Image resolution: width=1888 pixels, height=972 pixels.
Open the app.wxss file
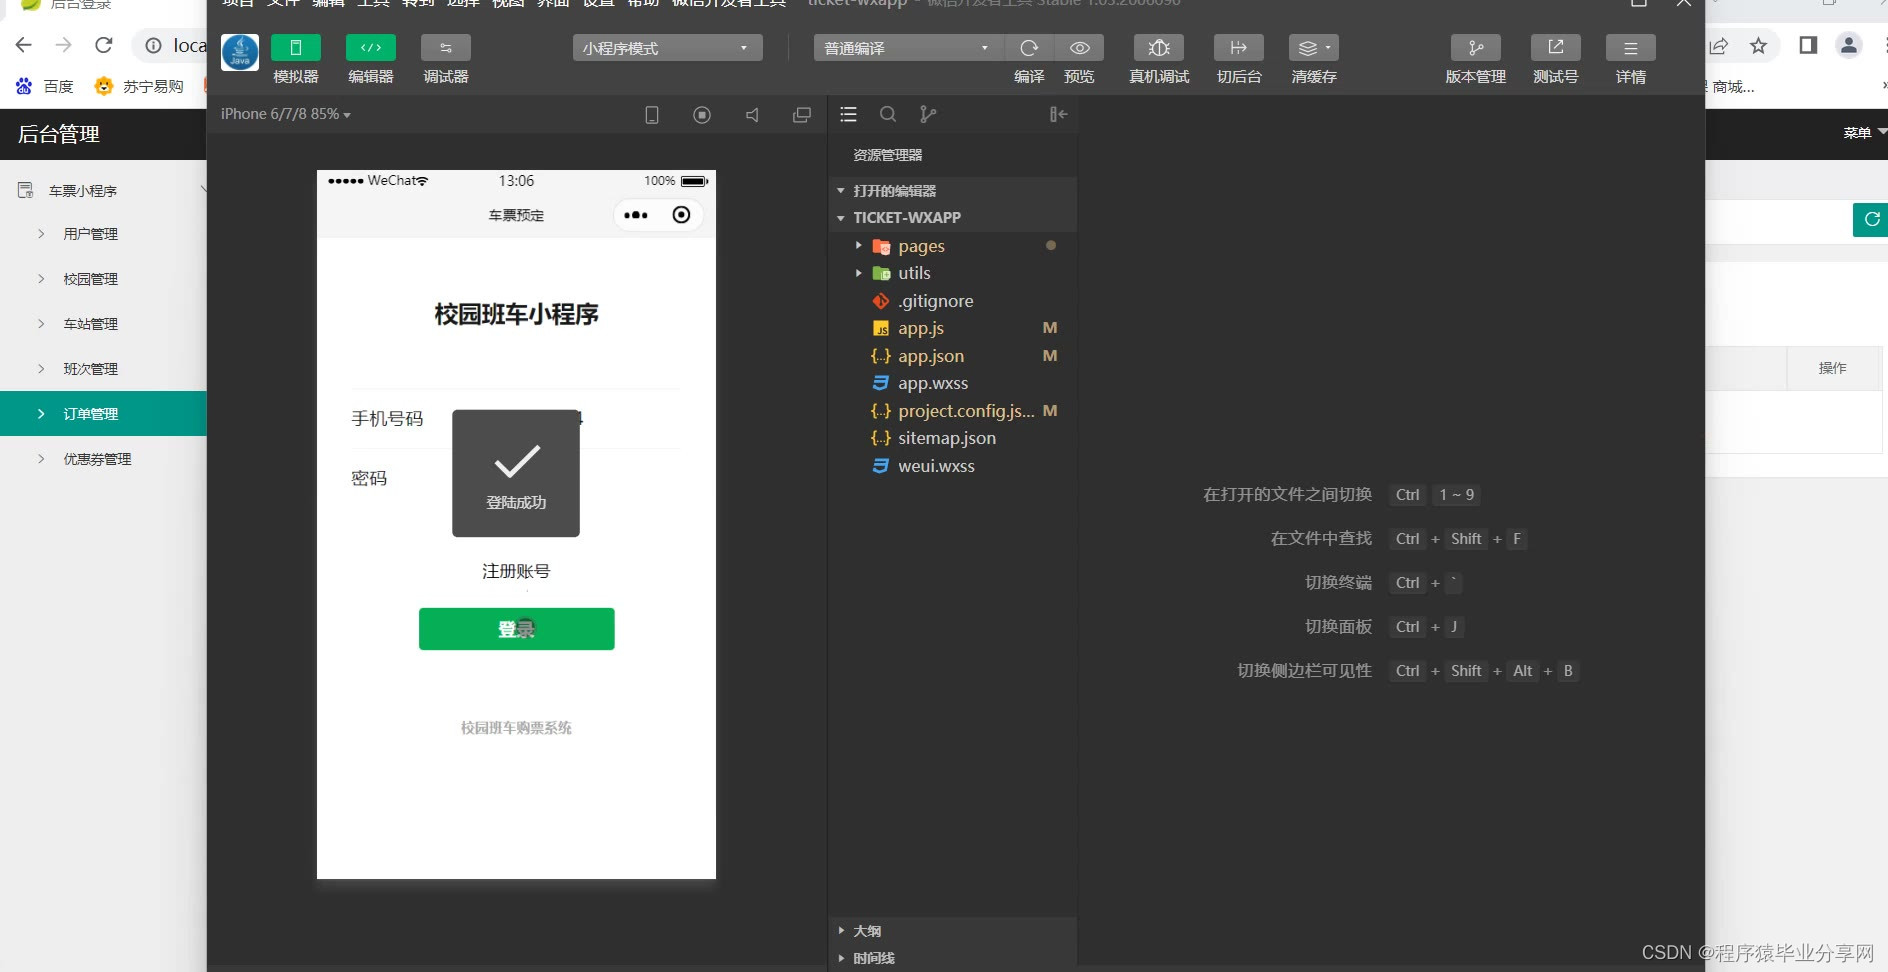953,383
